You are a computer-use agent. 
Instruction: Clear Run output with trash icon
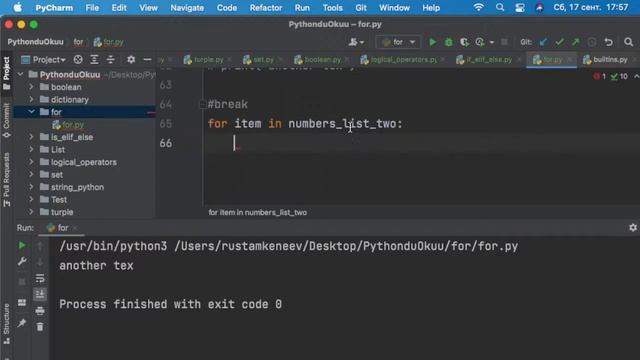point(40,327)
